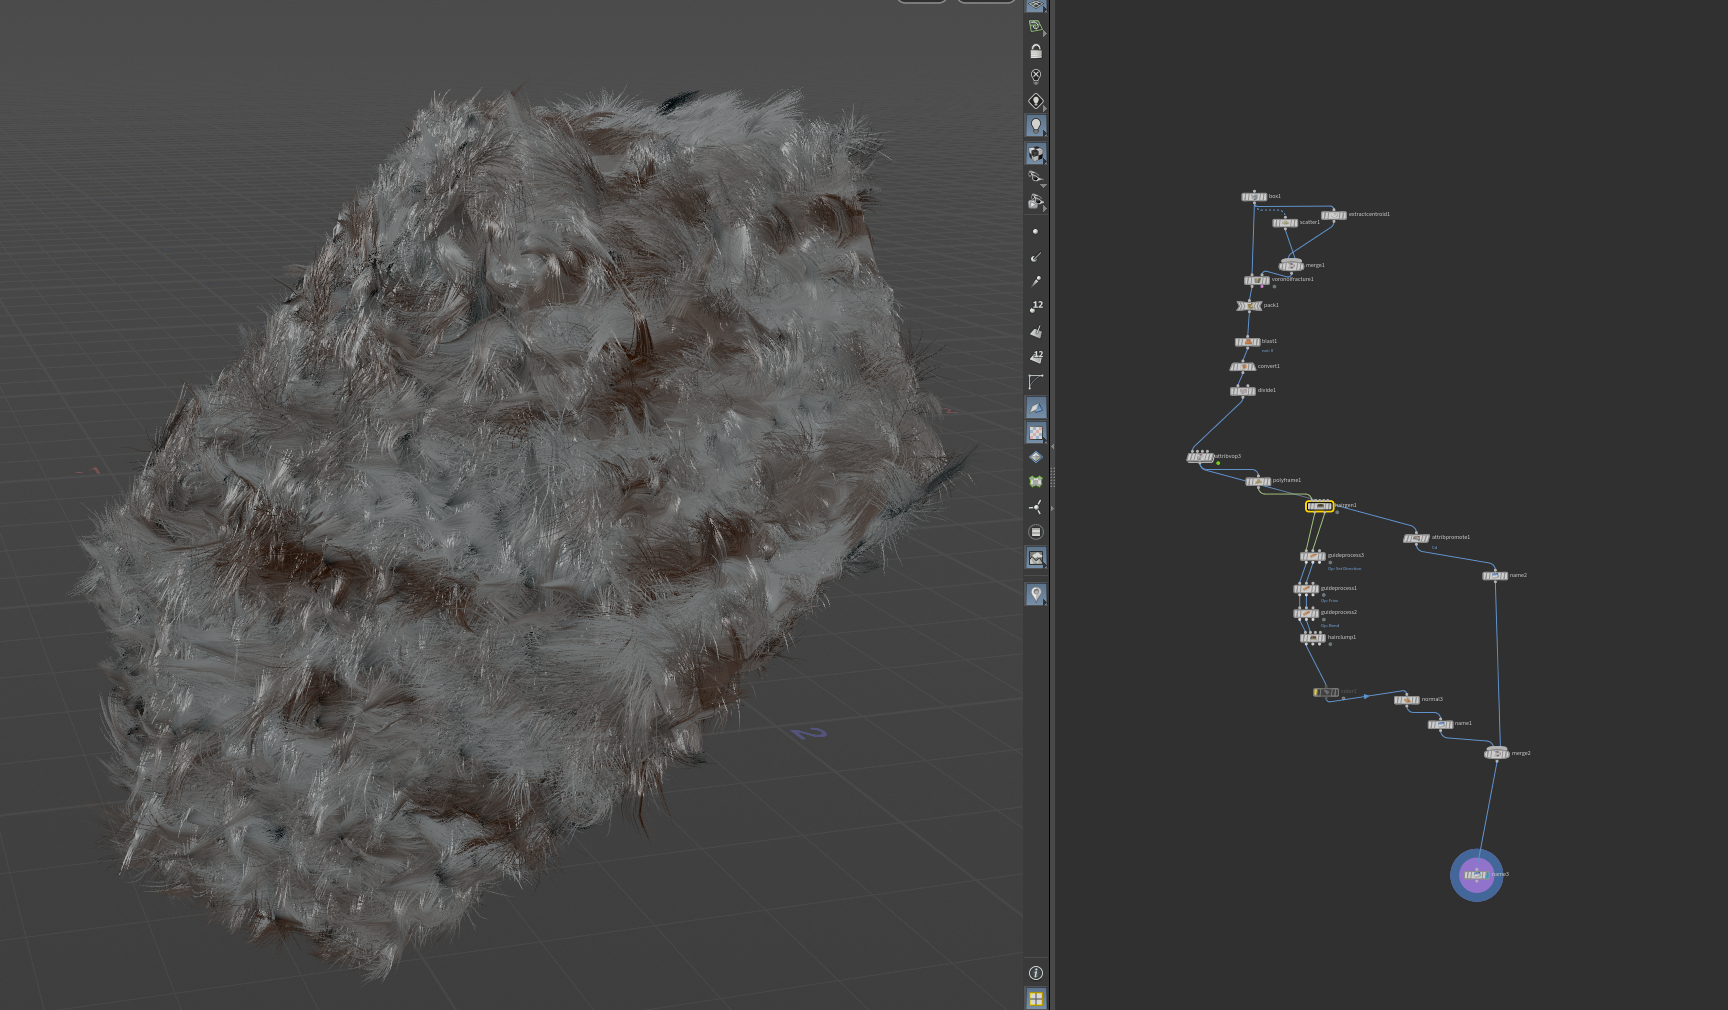Select the guideprocess3 node
1728x1010 pixels.
(1313, 556)
